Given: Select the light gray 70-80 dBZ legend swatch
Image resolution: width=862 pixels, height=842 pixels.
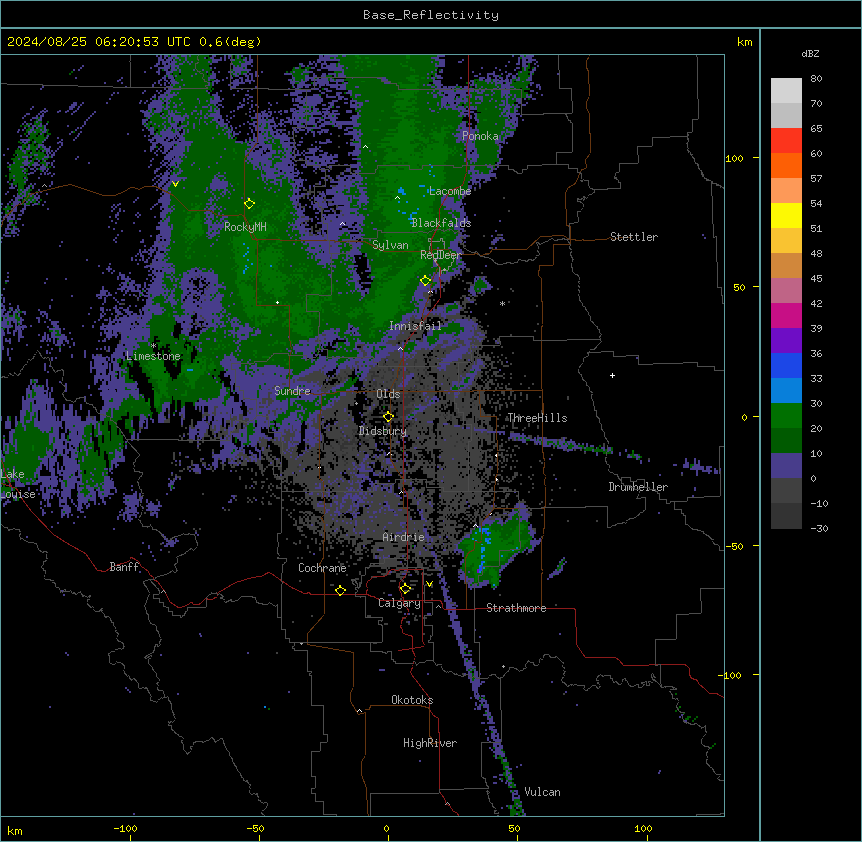Looking at the screenshot, I should (786, 91).
